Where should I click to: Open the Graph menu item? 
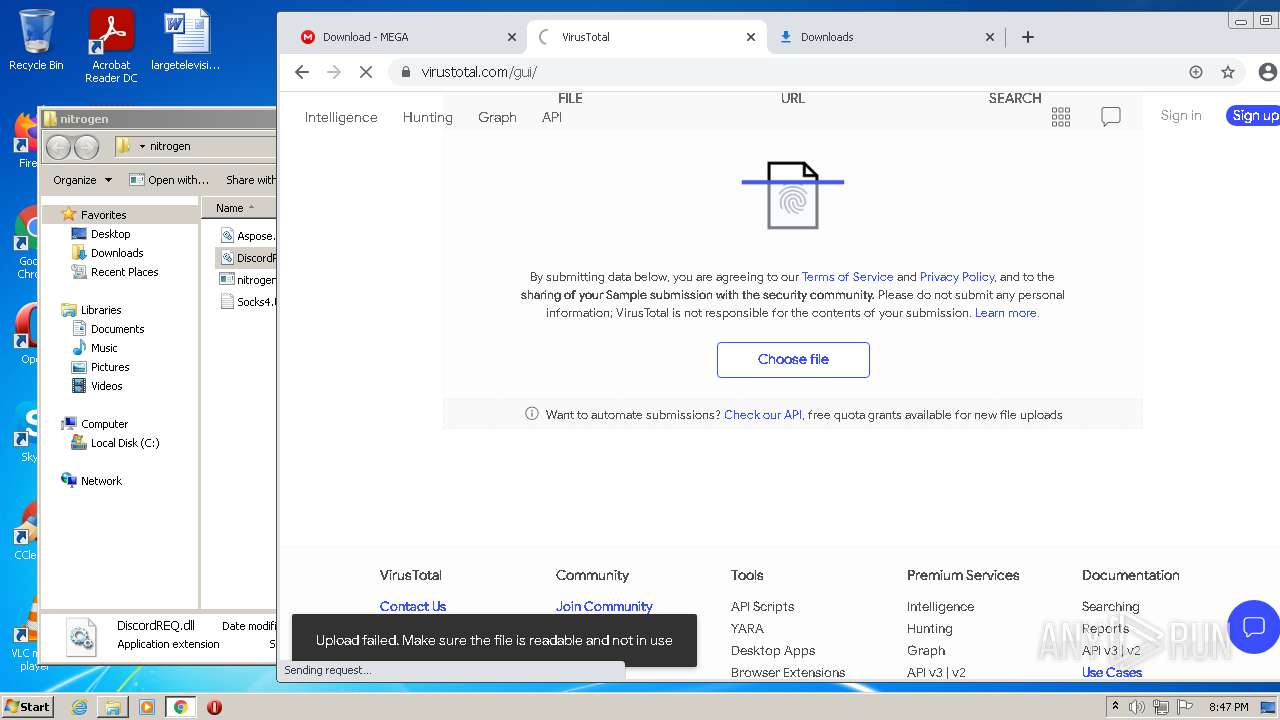click(497, 117)
